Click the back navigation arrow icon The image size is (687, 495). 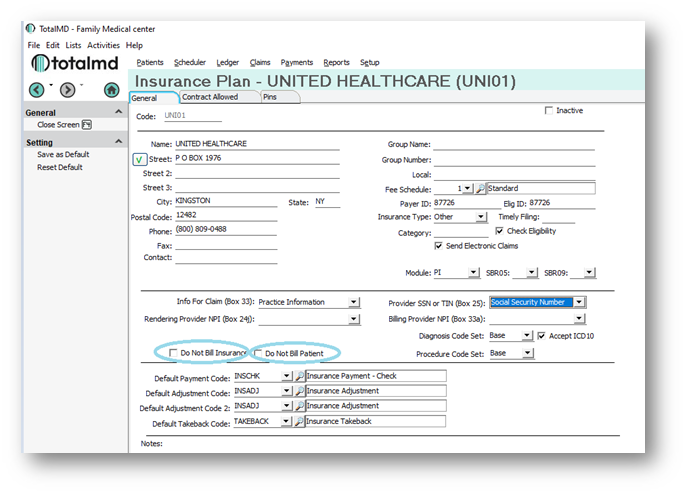point(36,90)
